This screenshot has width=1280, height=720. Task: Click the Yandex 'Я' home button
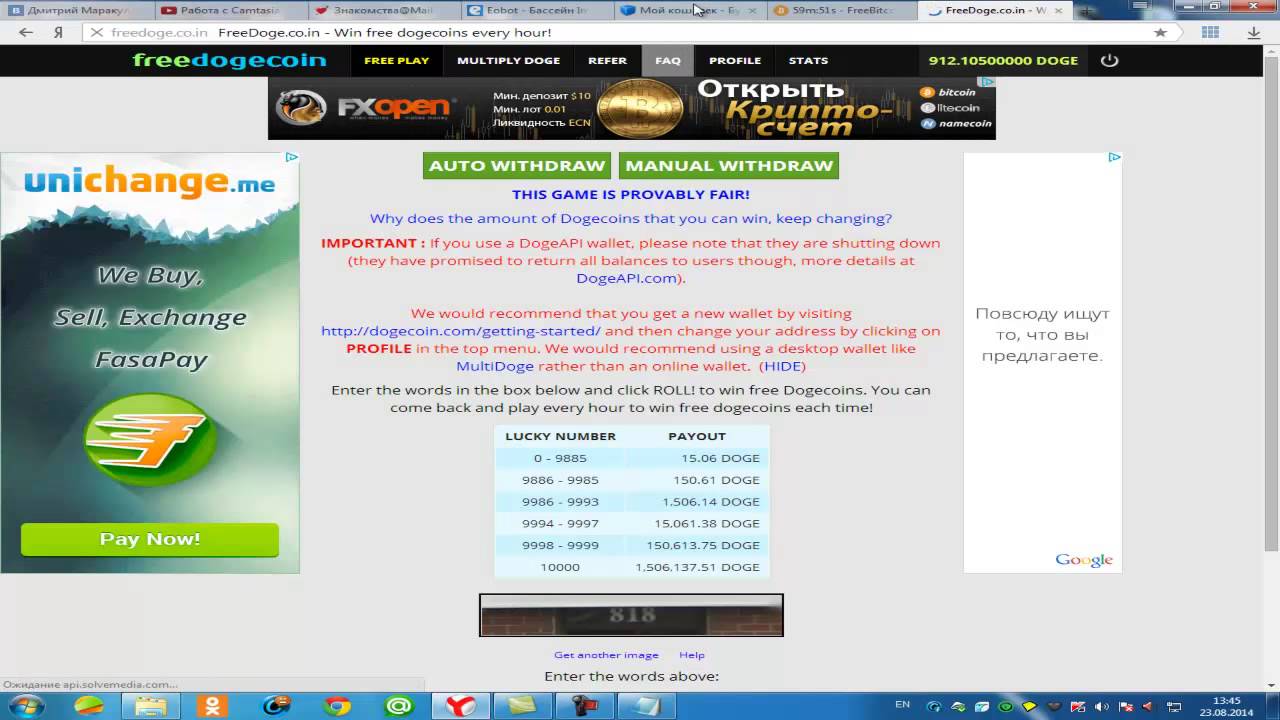click(58, 32)
